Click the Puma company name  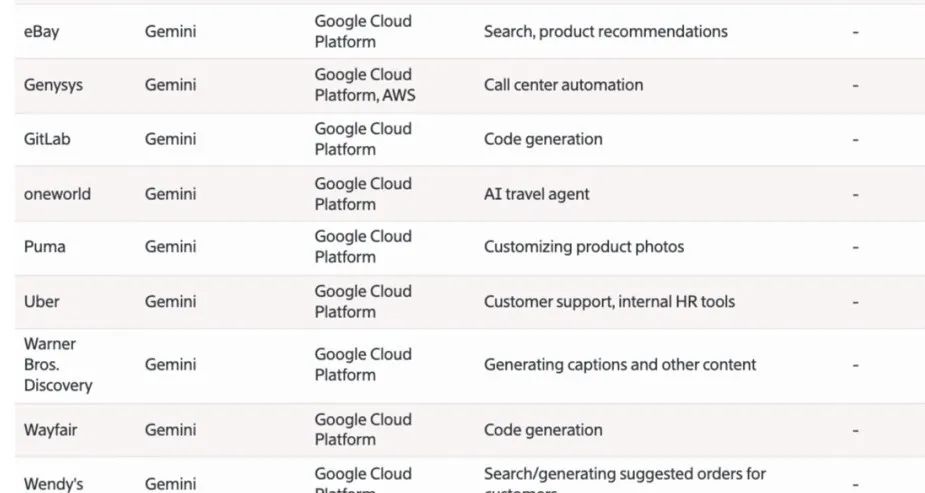pyautogui.click(x=45, y=246)
